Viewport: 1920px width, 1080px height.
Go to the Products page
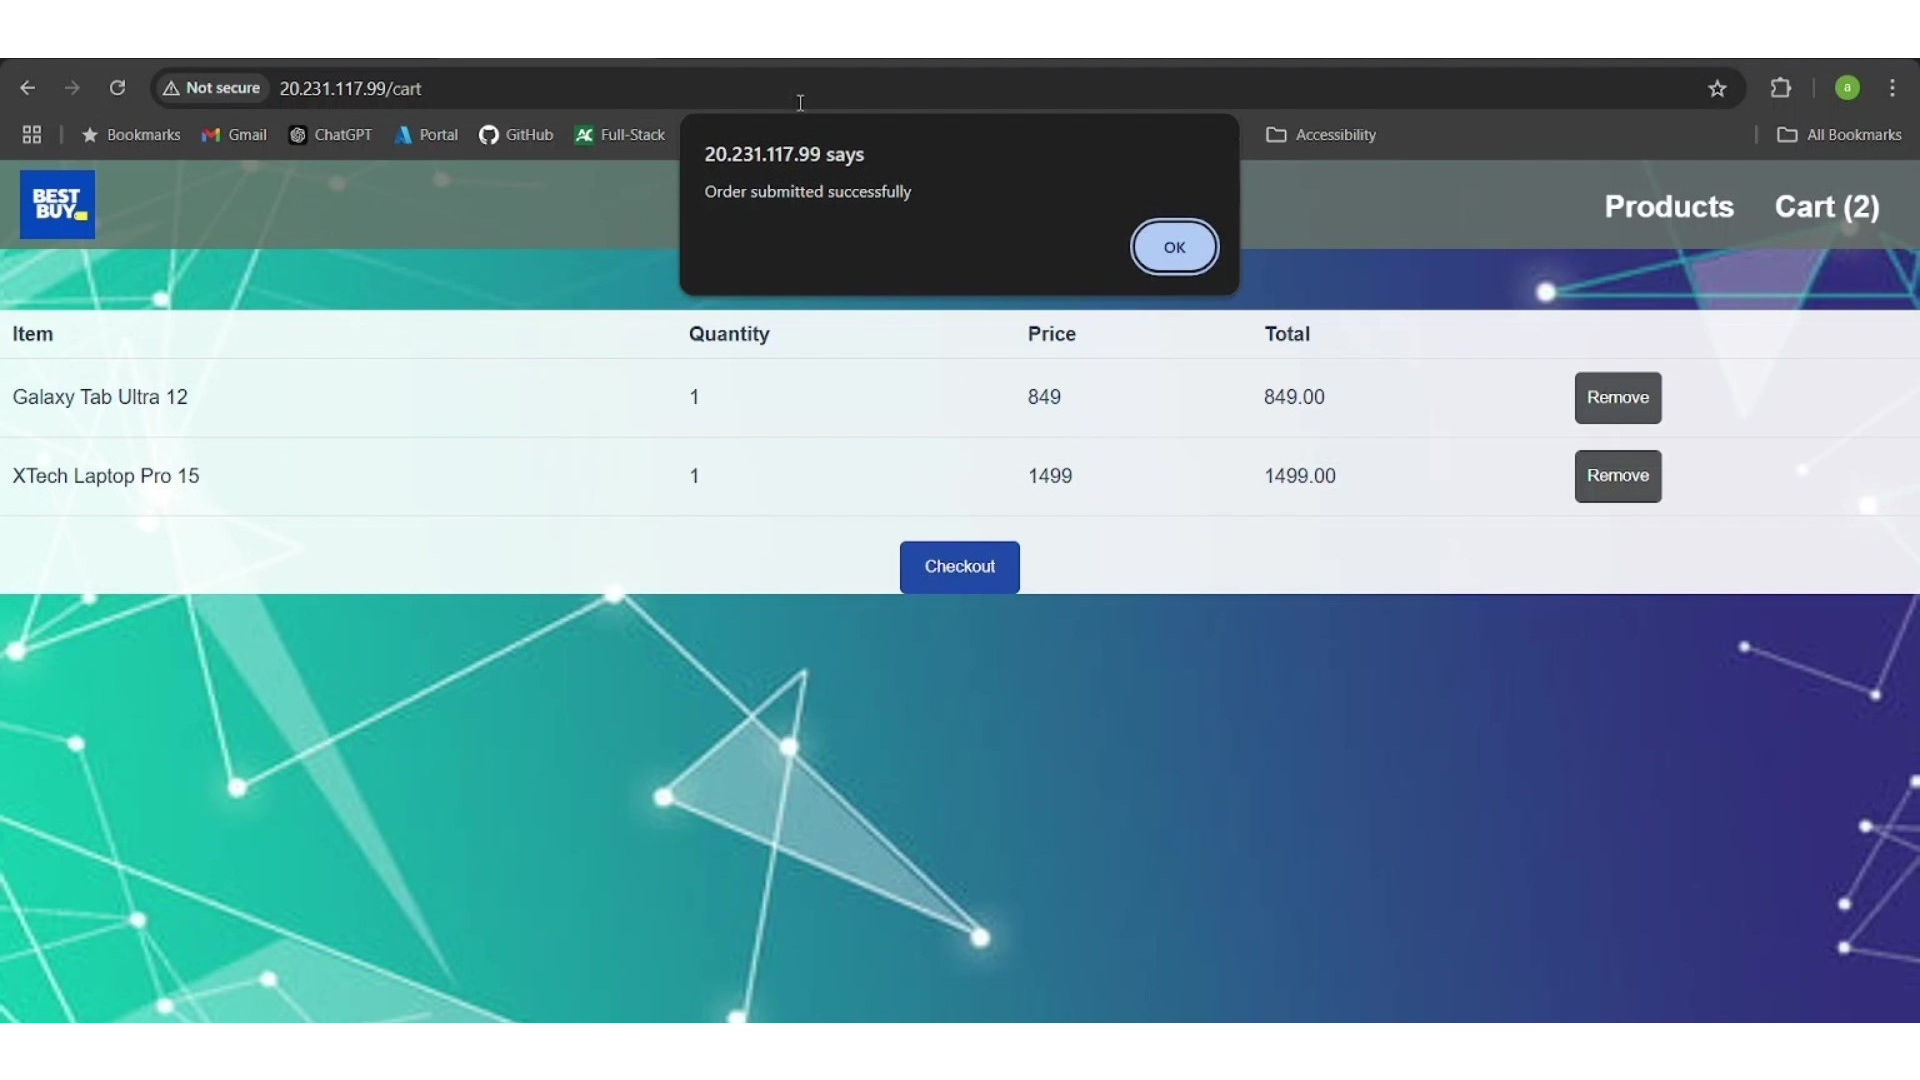[x=1669, y=207]
